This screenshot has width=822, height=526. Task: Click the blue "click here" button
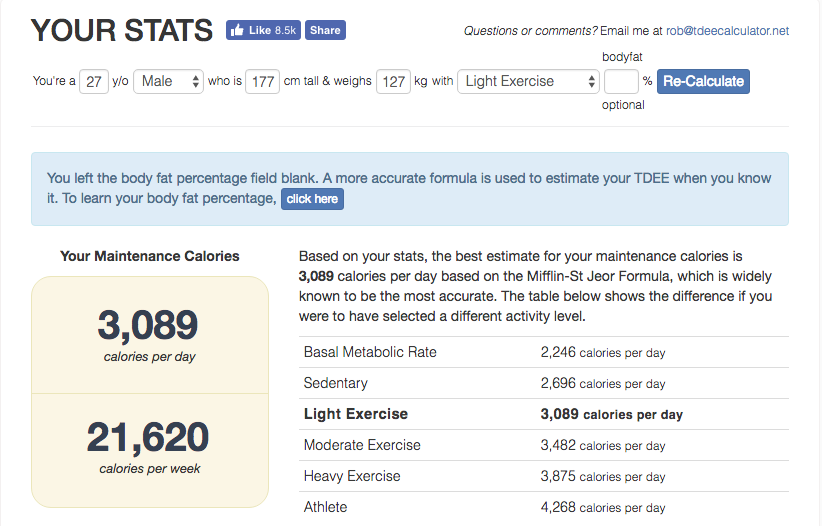click(x=312, y=199)
